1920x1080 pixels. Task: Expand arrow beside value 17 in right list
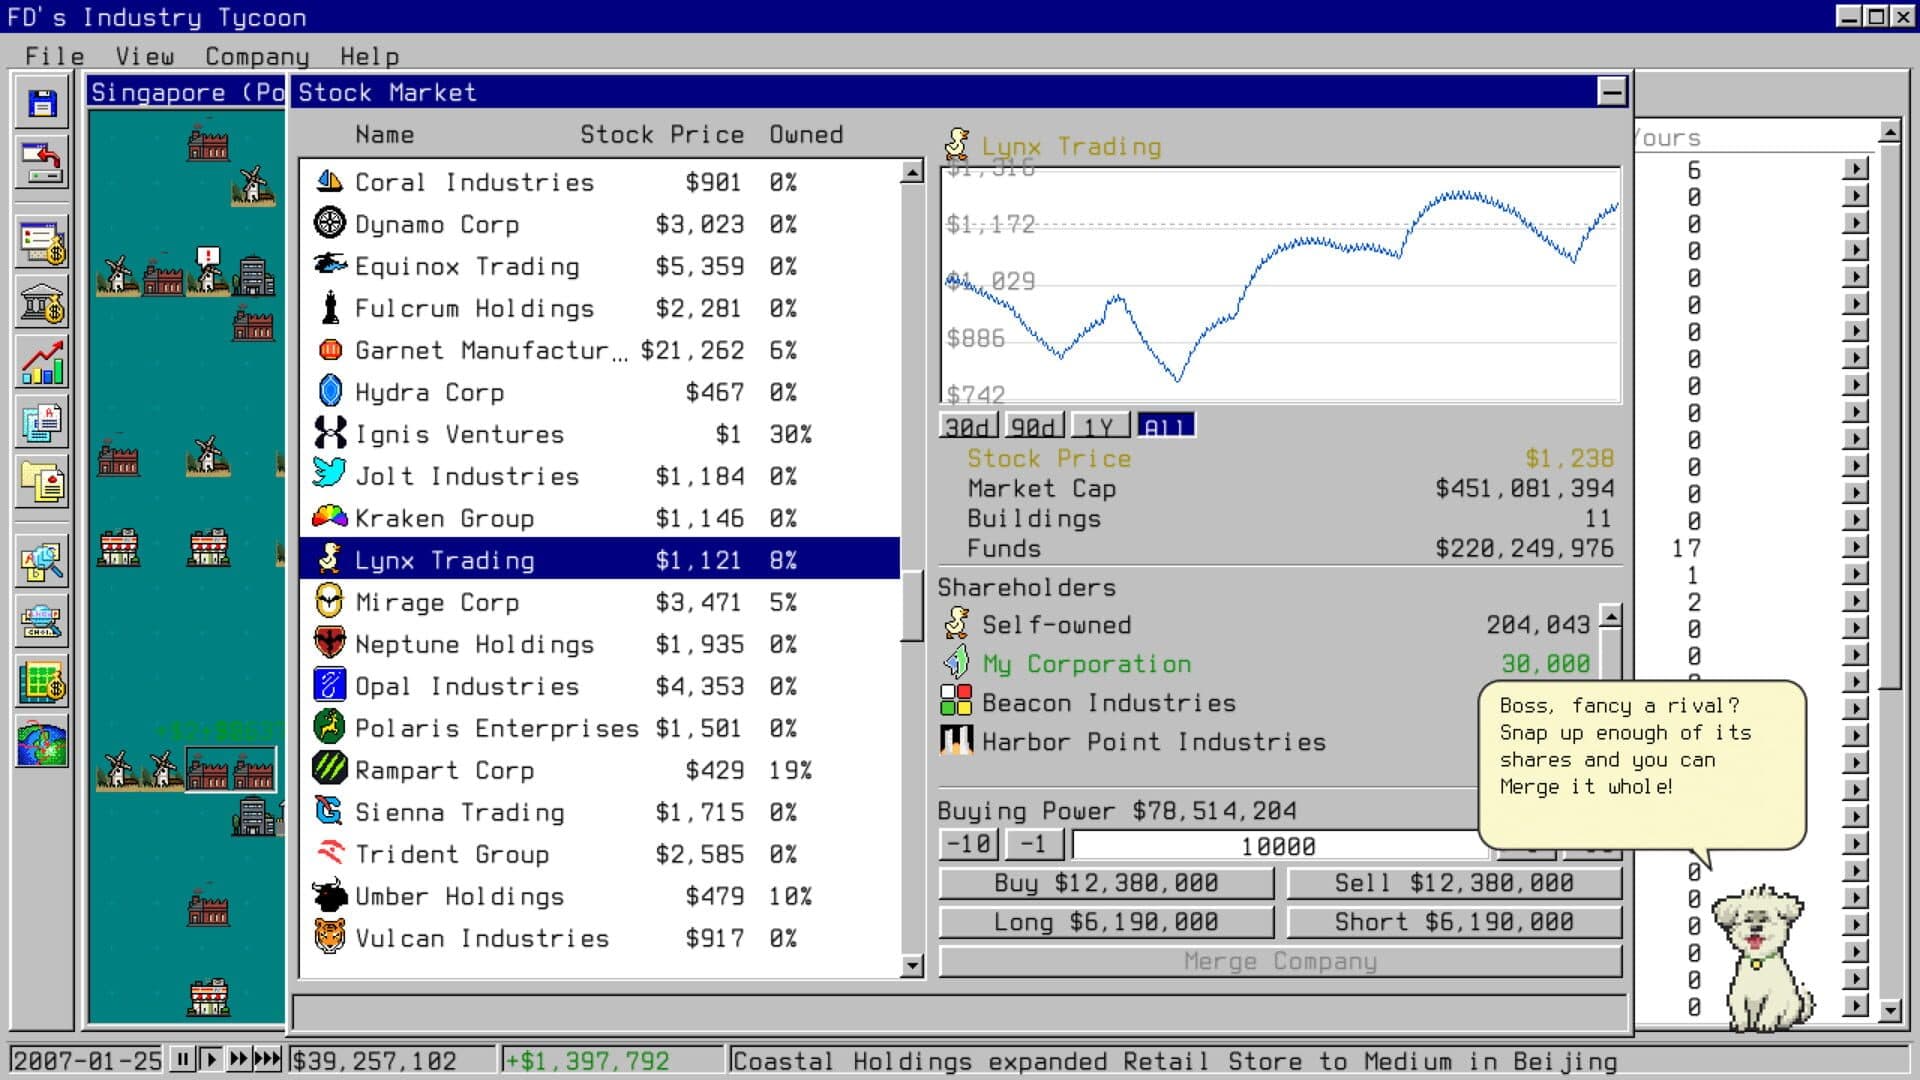click(1855, 547)
